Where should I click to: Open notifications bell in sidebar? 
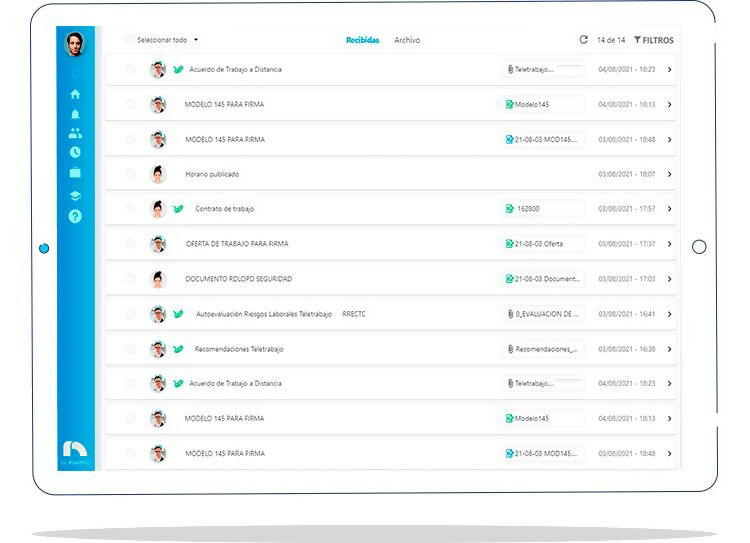(x=75, y=114)
